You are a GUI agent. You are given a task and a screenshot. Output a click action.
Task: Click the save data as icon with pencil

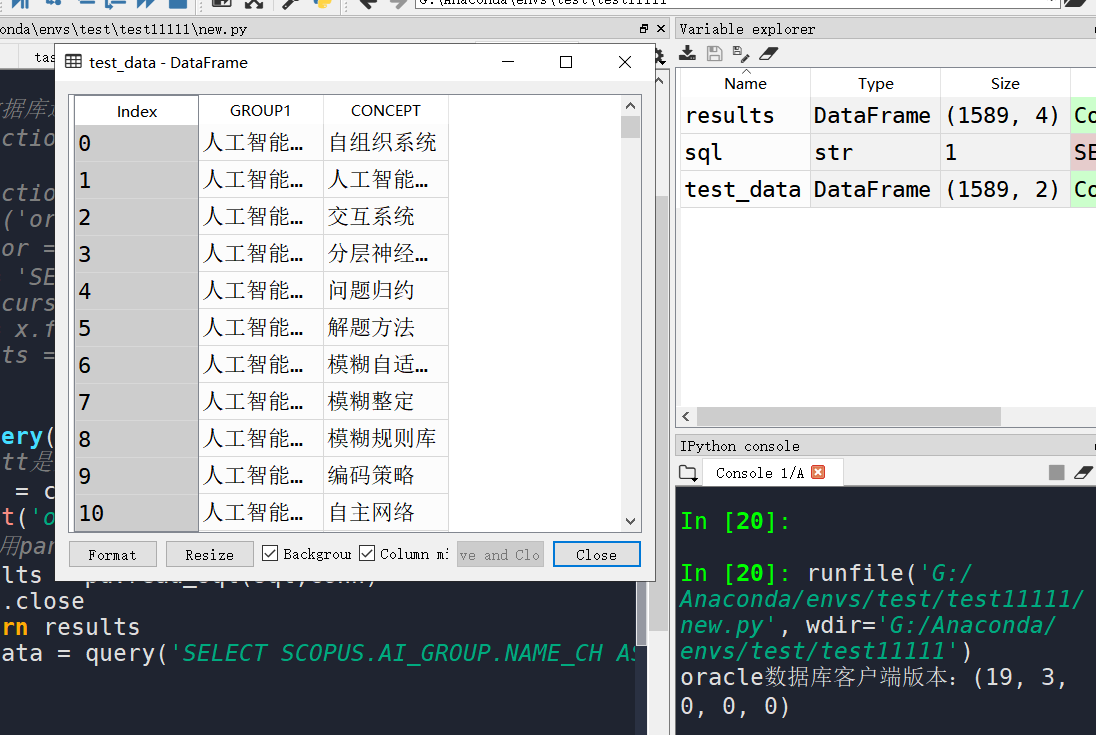click(740, 53)
